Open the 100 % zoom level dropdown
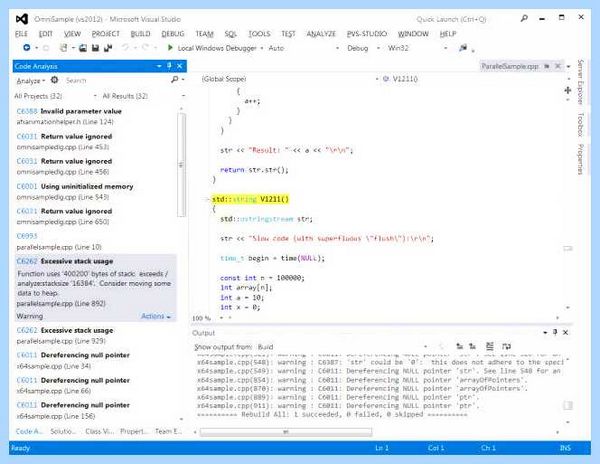Screen dimensions: 600x464 [x=207, y=318]
